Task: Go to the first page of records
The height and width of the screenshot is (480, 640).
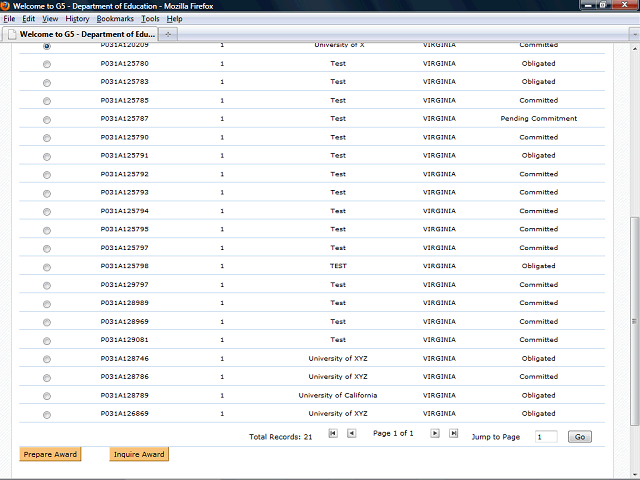Action: coord(333,433)
